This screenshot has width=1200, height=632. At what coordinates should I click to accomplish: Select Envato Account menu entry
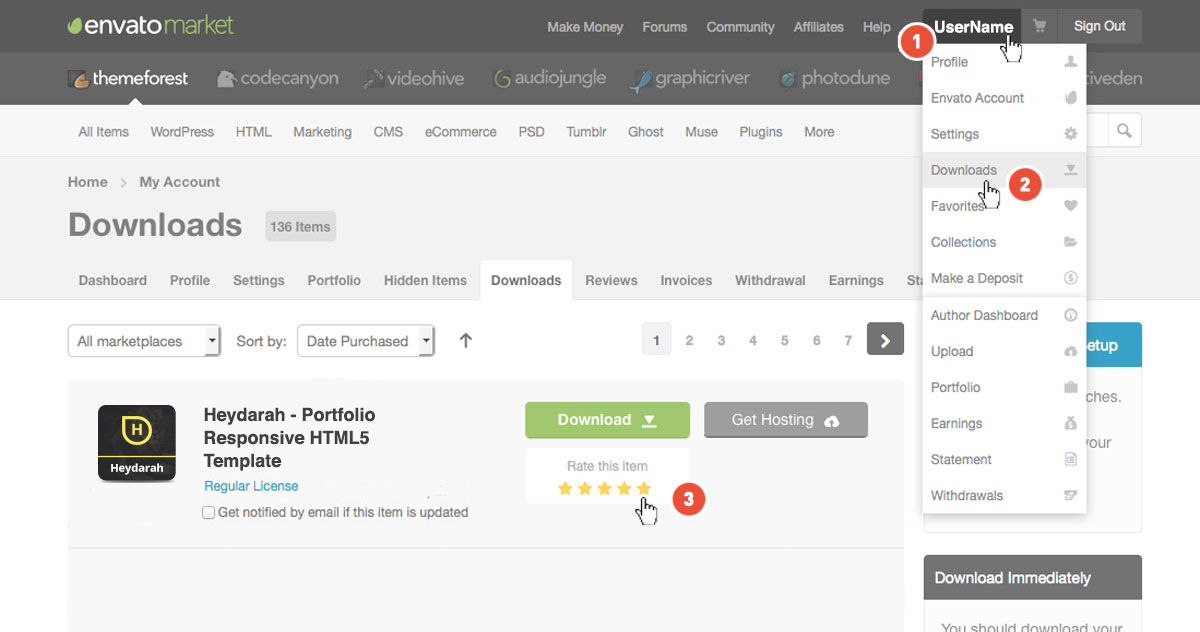click(x=1004, y=98)
